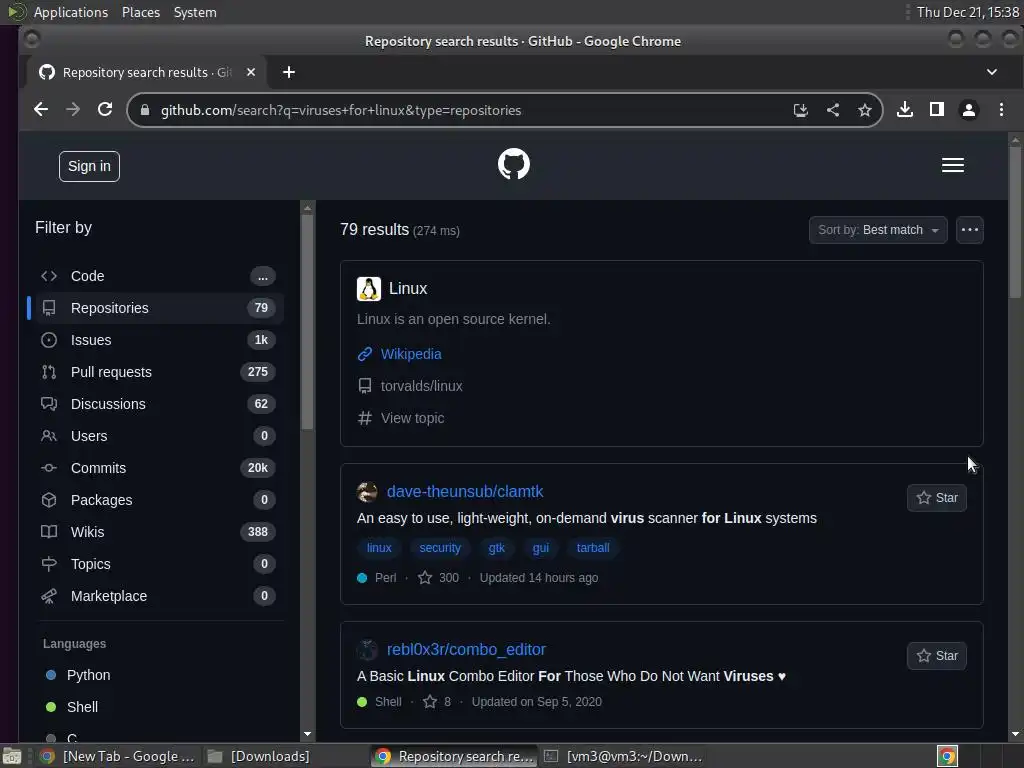1024x768 pixels.
Task: Click the share page icon in address bar
Action: (833, 110)
